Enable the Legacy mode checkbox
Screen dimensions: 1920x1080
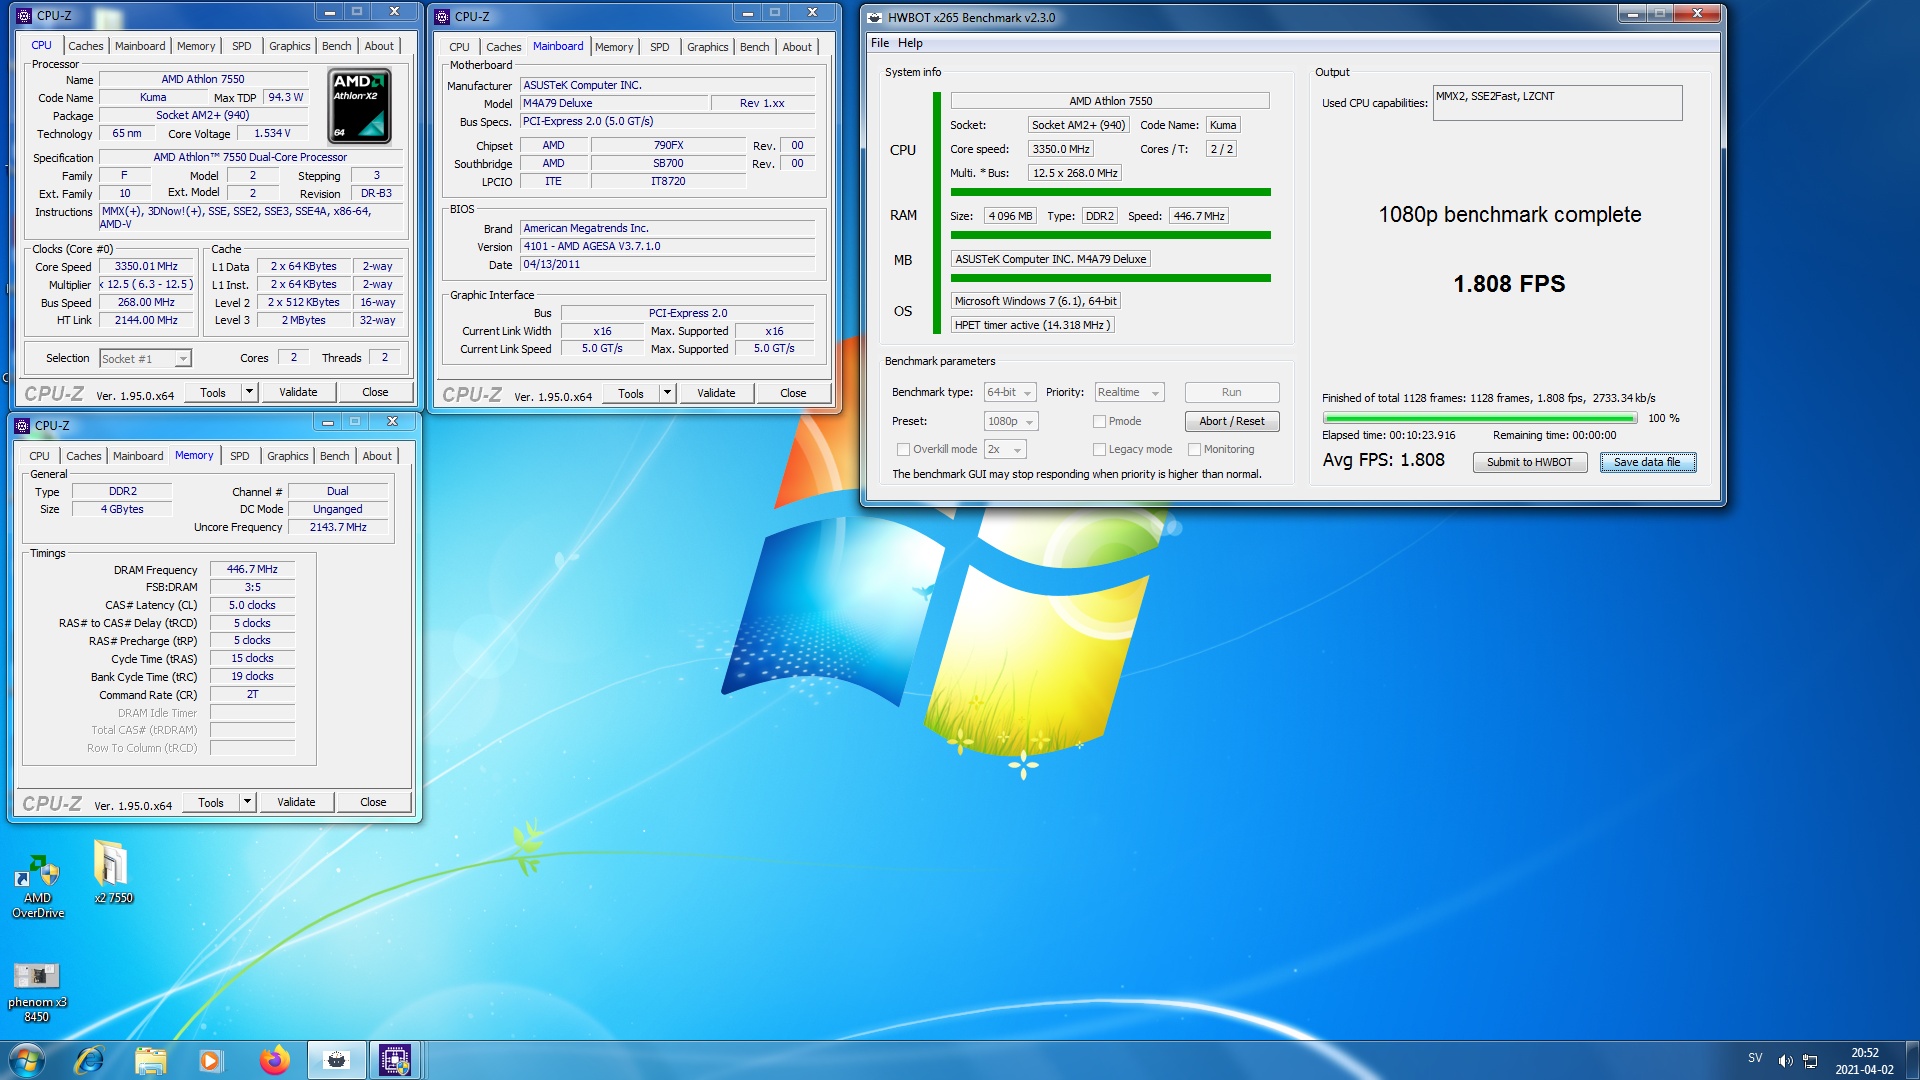click(x=1099, y=450)
